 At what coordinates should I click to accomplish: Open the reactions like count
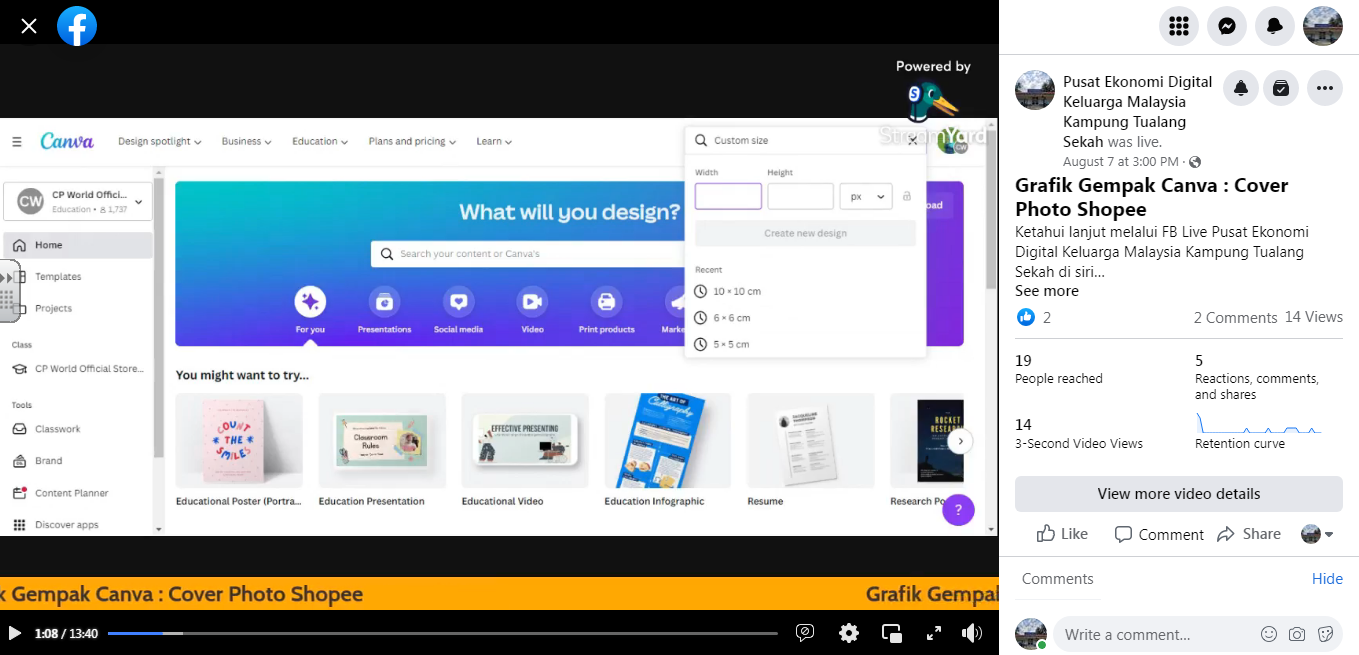pos(1033,317)
